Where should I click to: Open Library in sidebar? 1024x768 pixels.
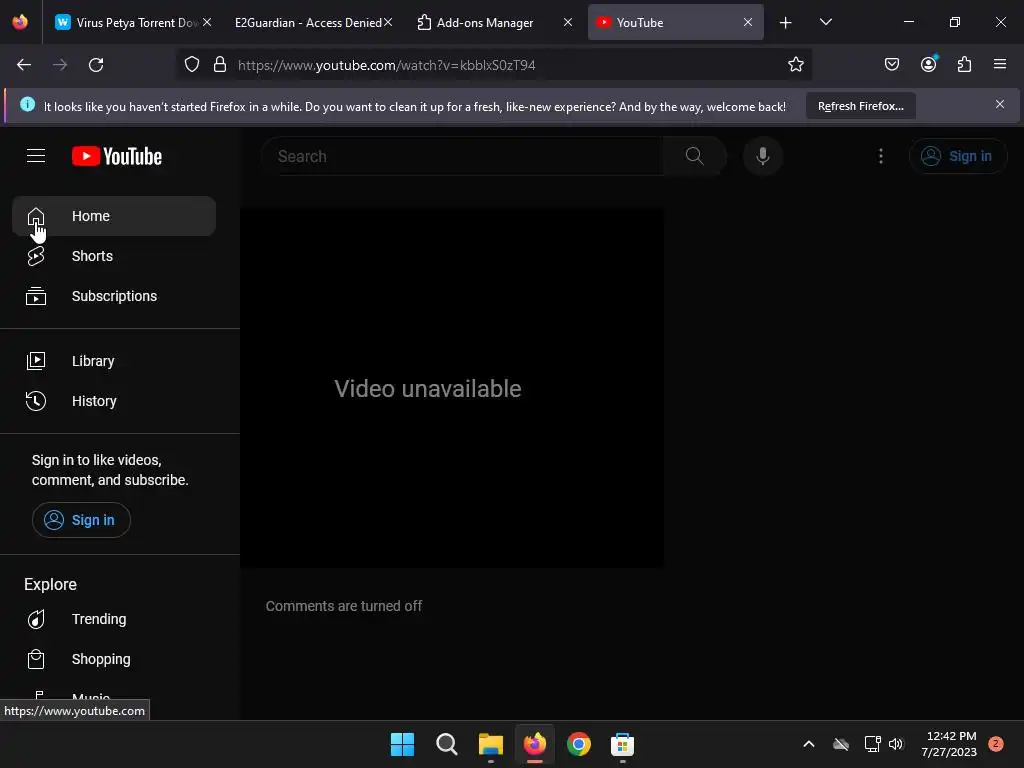coord(114,361)
